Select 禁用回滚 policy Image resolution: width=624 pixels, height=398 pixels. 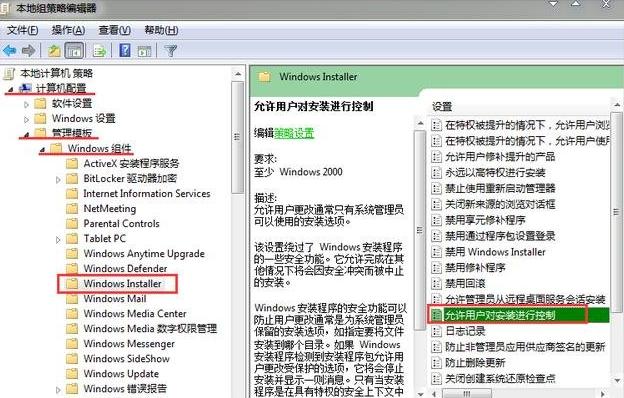click(x=465, y=283)
